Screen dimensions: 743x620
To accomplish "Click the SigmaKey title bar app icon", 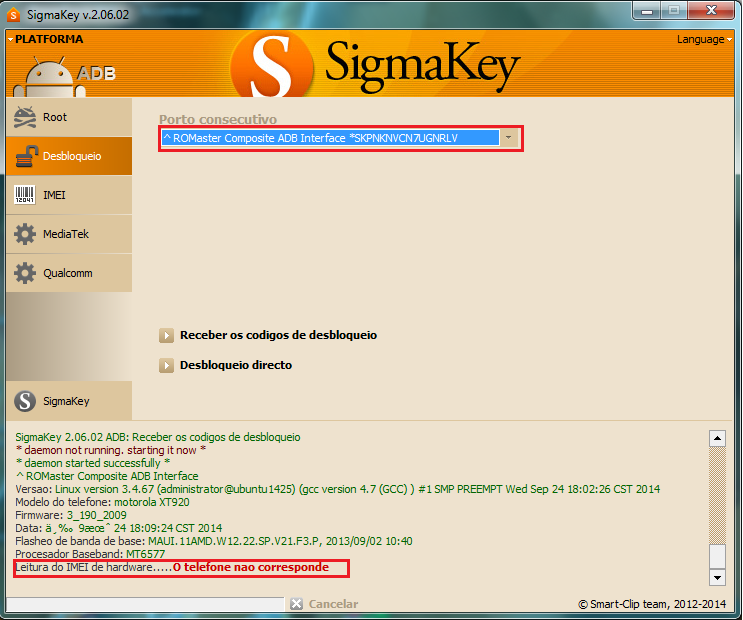I will tap(14, 15).
